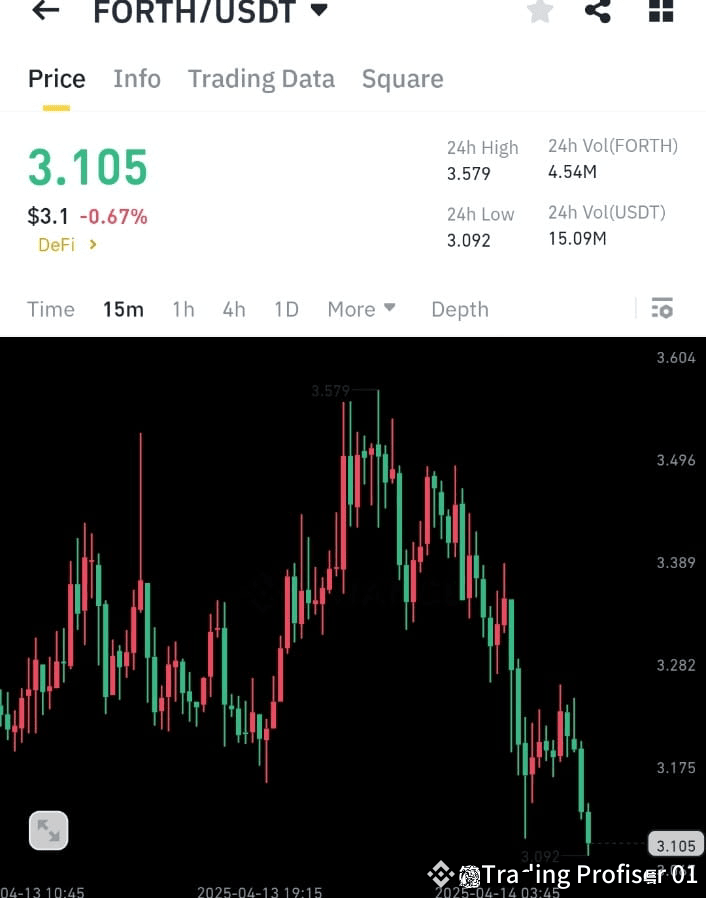Tap the fullscreen expand icon on the chart
Image resolution: width=706 pixels, height=898 pixels.
click(48, 830)
